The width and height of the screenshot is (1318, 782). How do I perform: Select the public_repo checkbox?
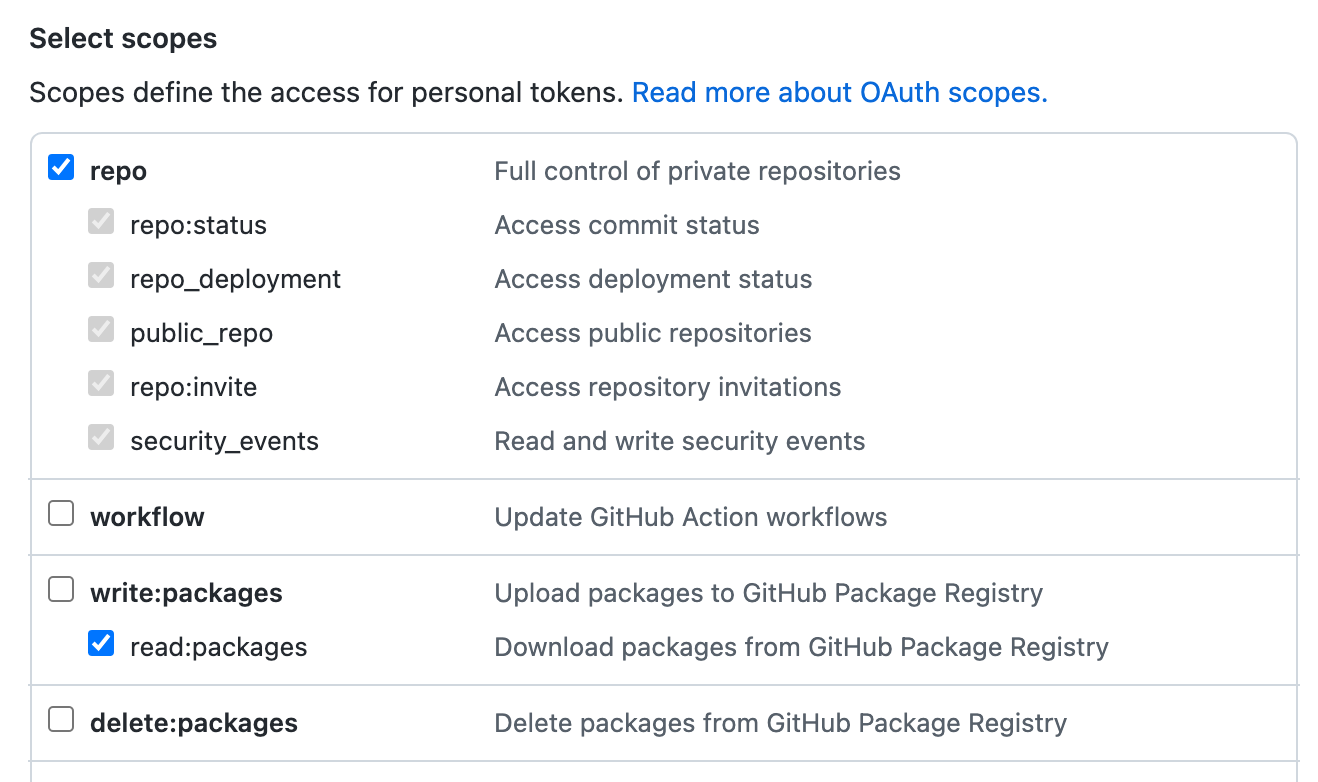100,329
